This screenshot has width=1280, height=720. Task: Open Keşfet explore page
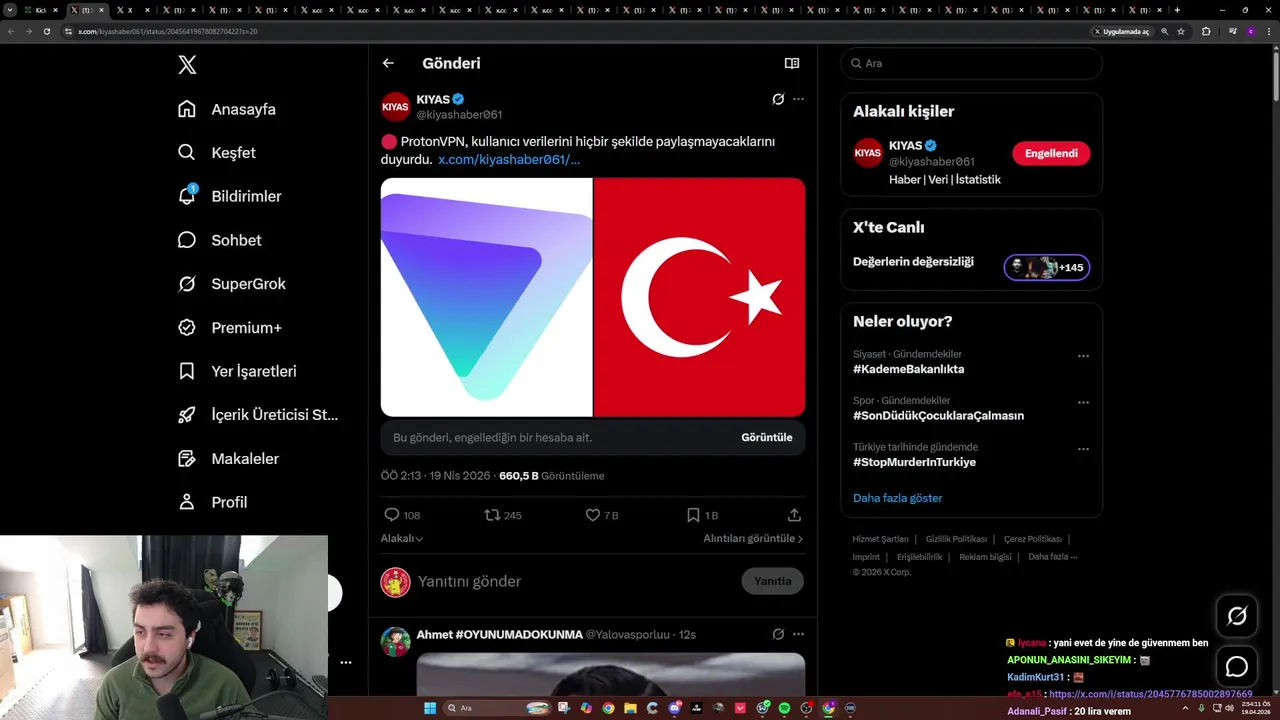[217, 153]
